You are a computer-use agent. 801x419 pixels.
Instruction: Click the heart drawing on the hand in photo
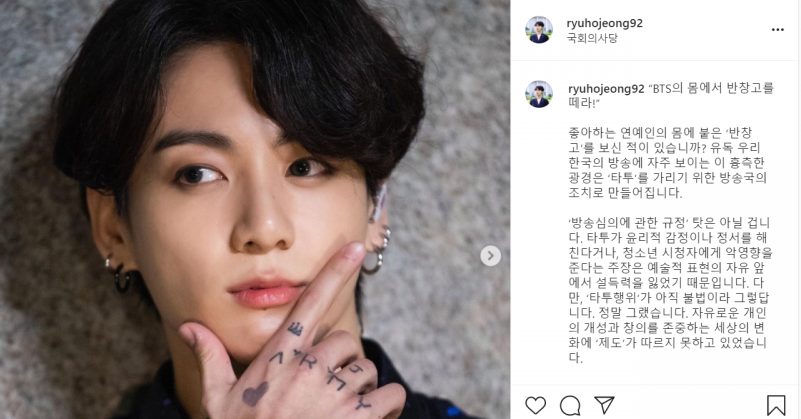coord(255,393)
